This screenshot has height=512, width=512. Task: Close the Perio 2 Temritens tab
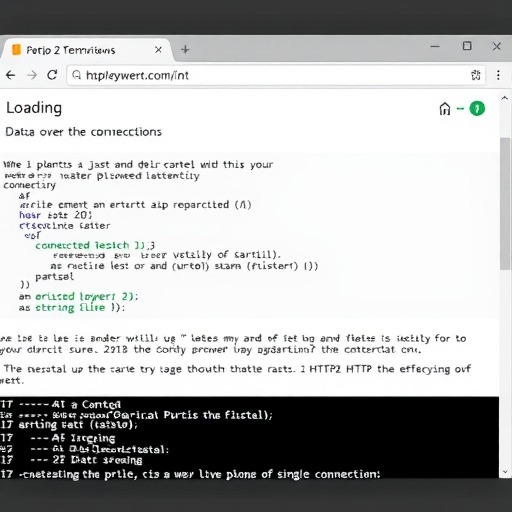[158, 50]
